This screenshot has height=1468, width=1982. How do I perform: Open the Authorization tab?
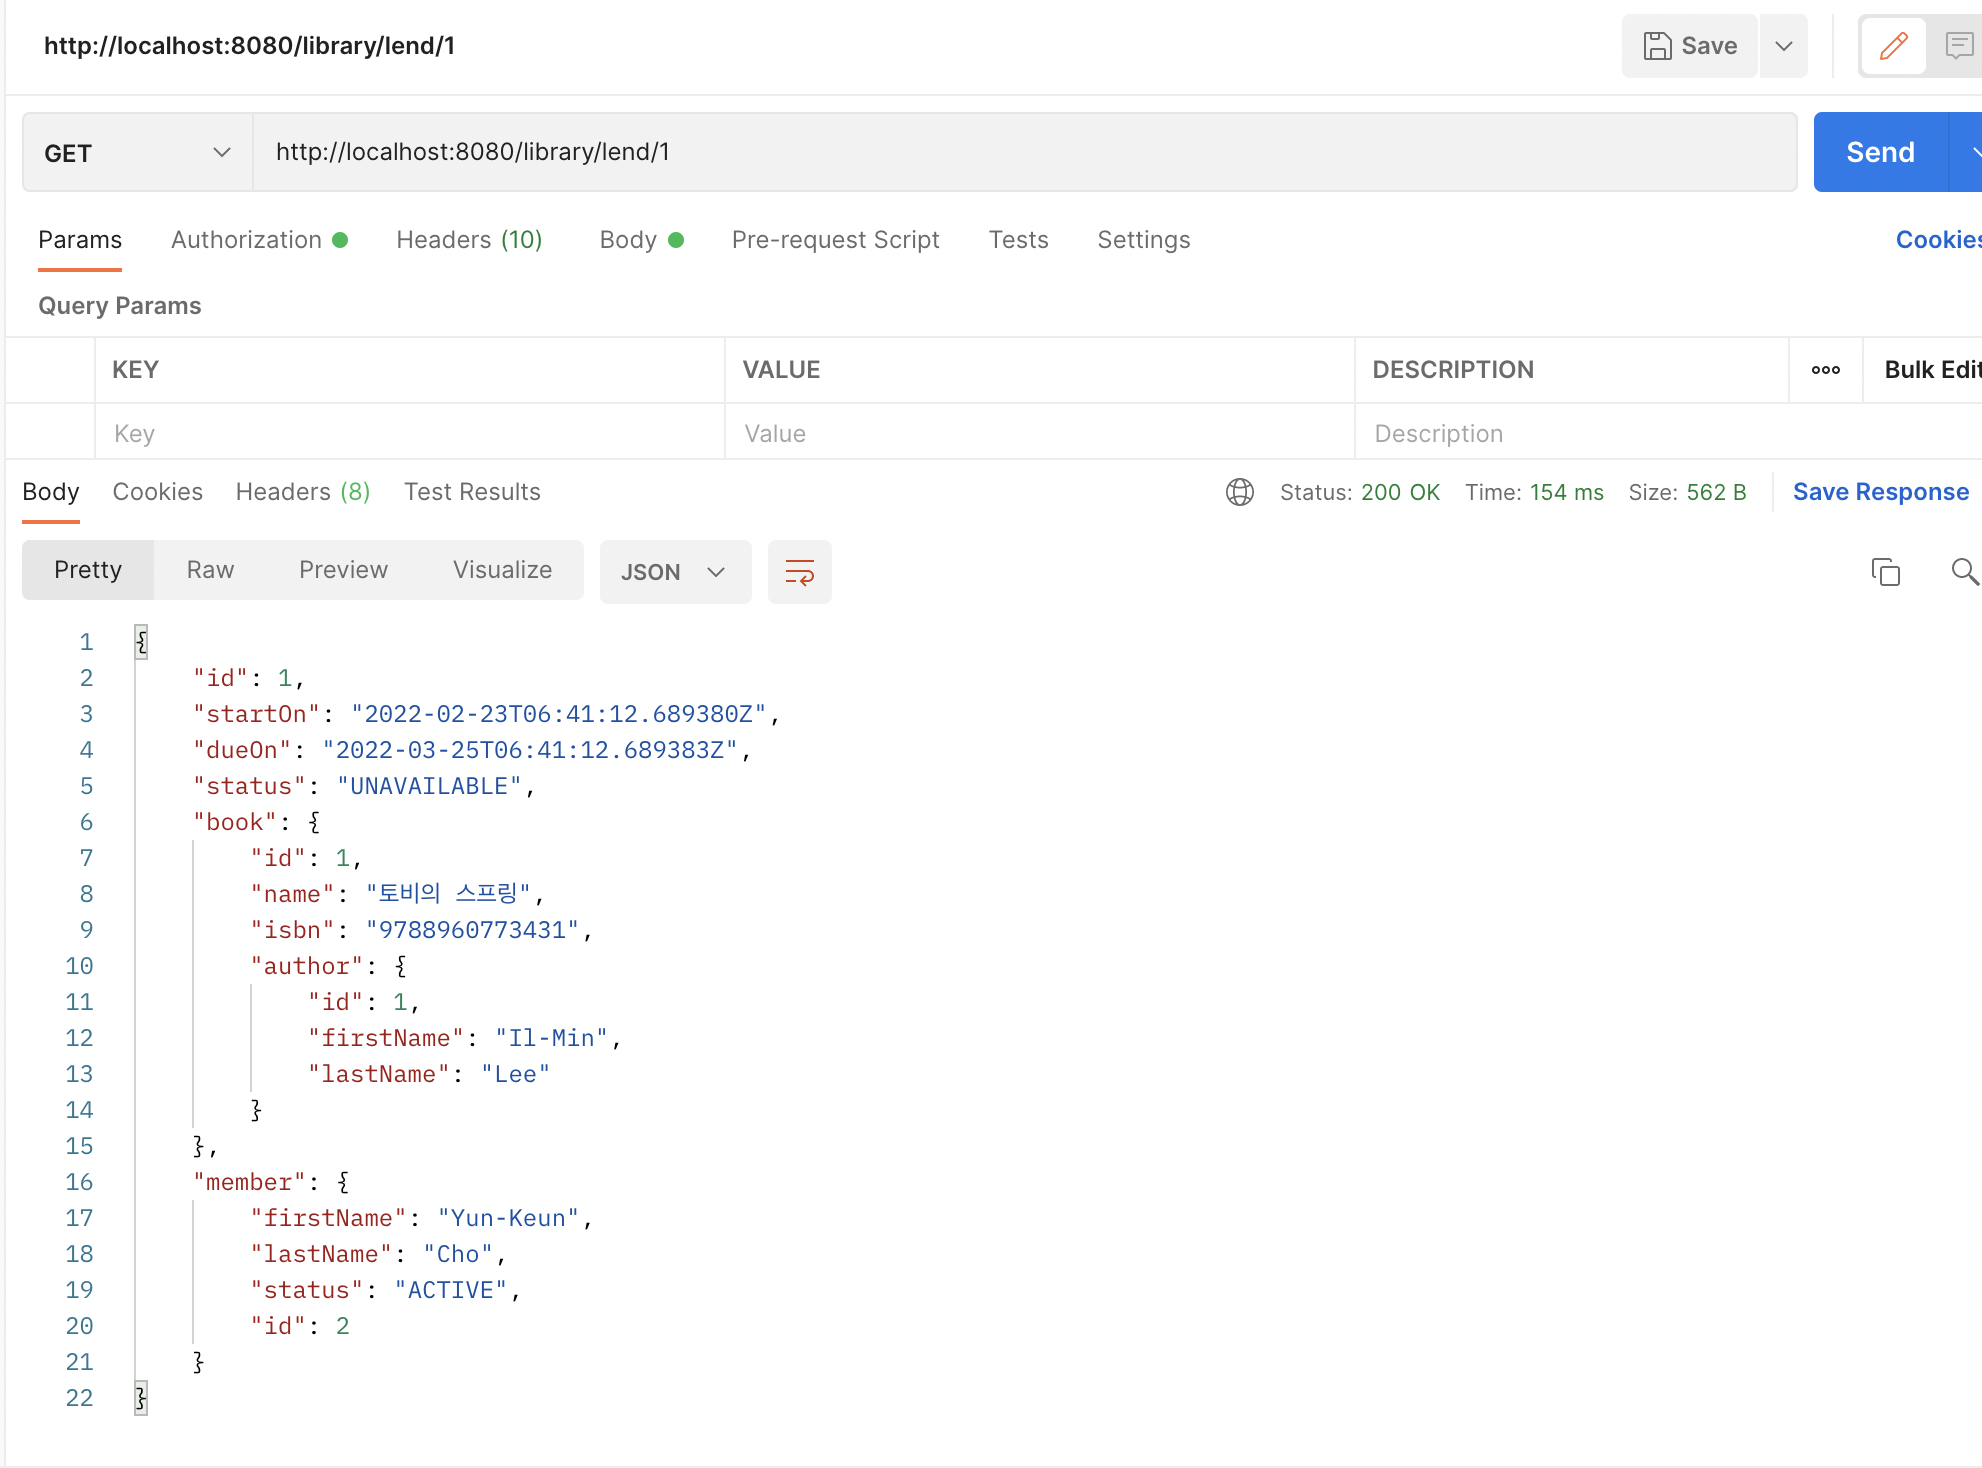pos(246,239)
